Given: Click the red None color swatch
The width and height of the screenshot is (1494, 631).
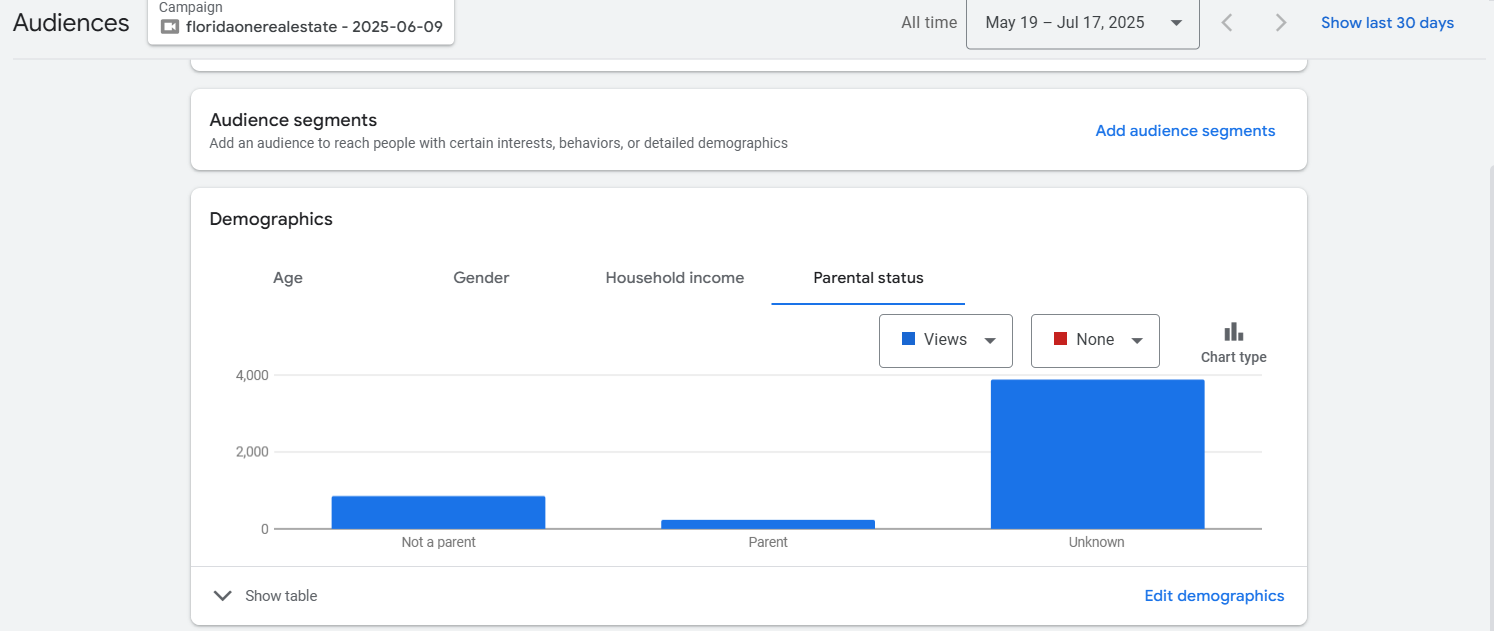Looking at the screenshot, I should coord(1060,339).
